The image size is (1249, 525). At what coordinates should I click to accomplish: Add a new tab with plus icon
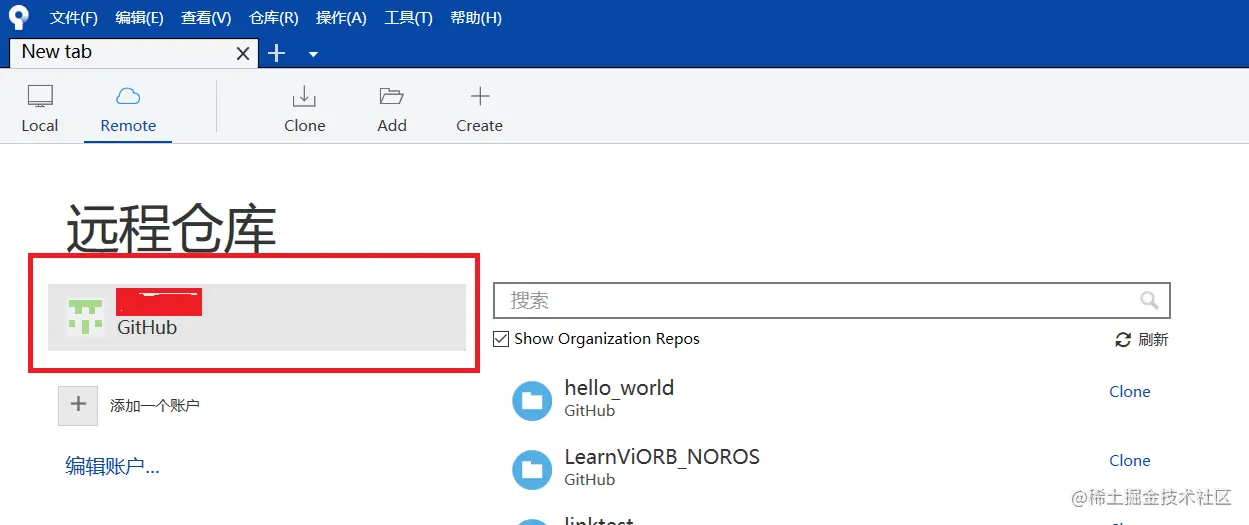(277, 53)
